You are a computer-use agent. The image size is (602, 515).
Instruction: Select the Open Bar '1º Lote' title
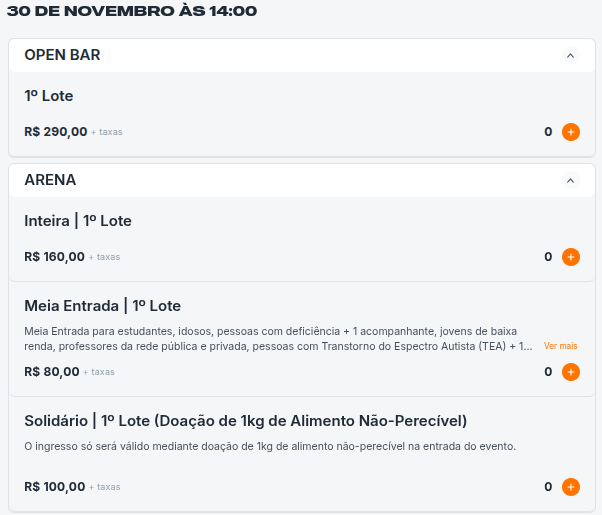pos(49,96)
